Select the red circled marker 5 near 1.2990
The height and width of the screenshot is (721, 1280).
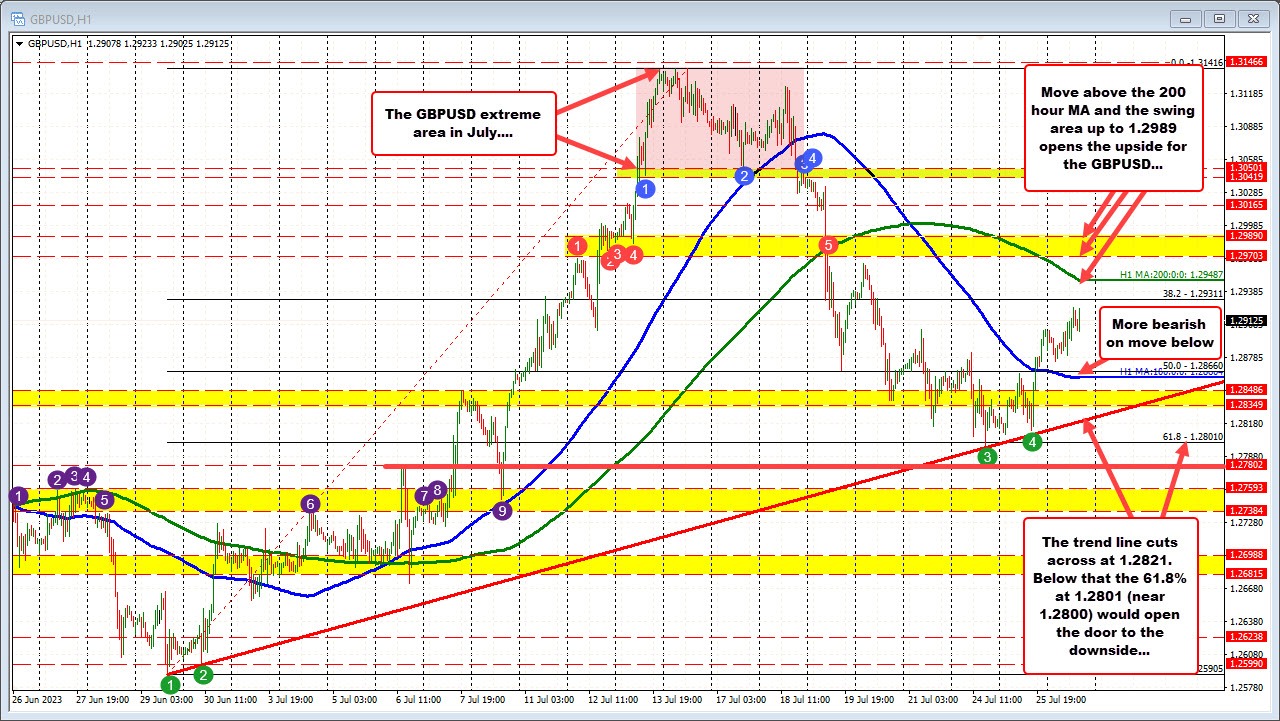click(x=826, y=243)
